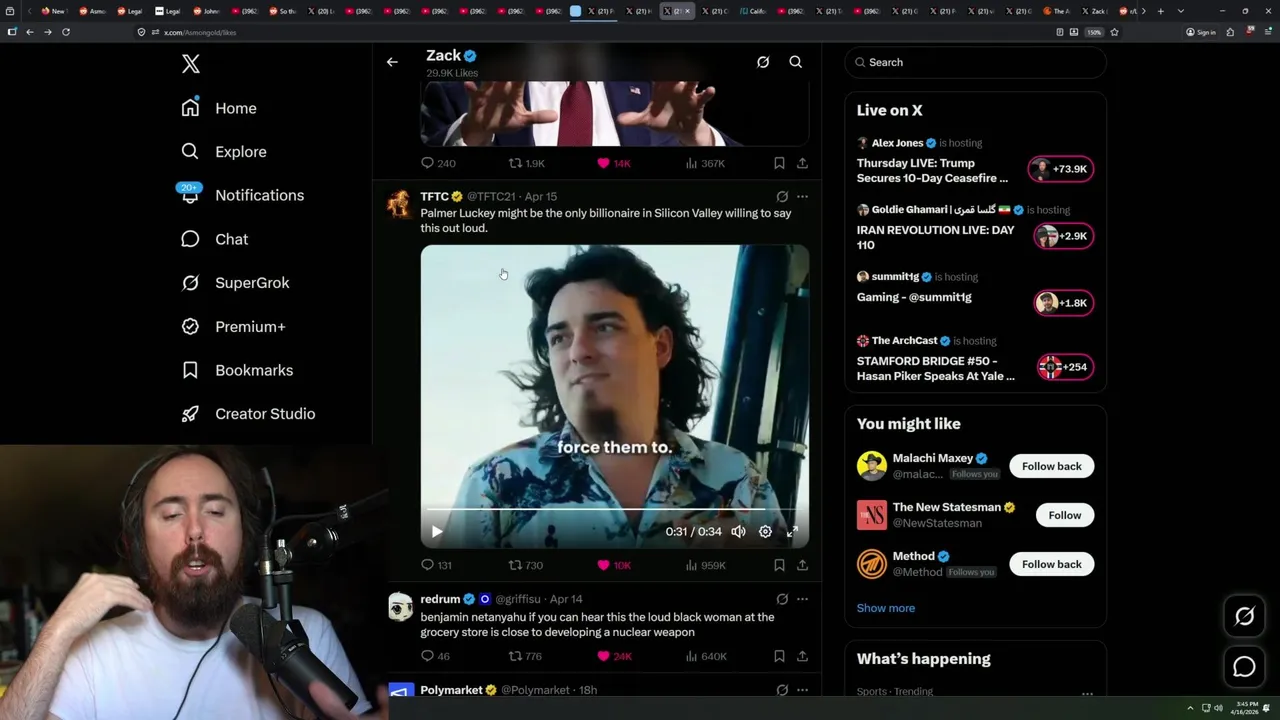The width and height of the screenshot is (1280, 720).
Task: Unlike the post with 14K likes
Action: 614,163
